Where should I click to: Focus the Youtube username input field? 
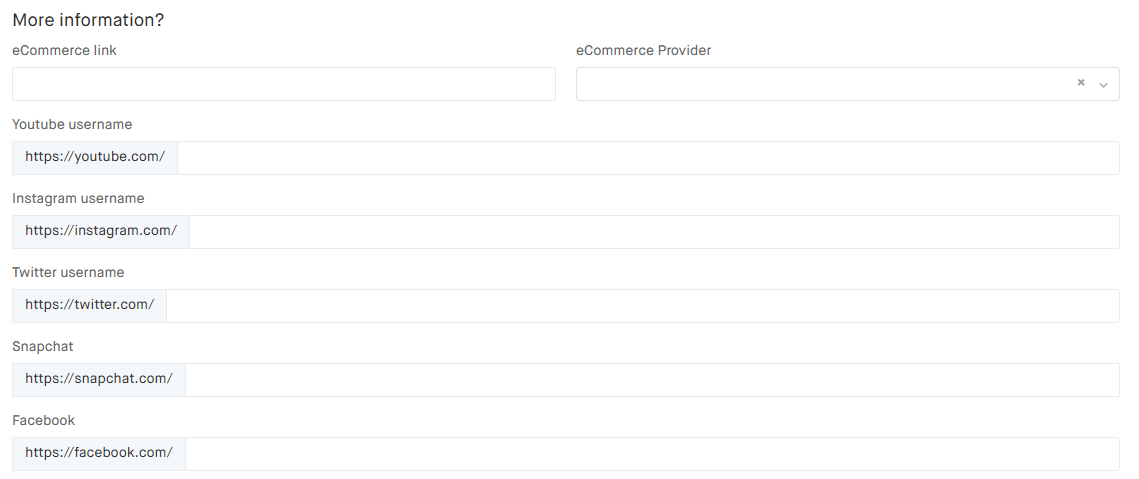(648, 158)
